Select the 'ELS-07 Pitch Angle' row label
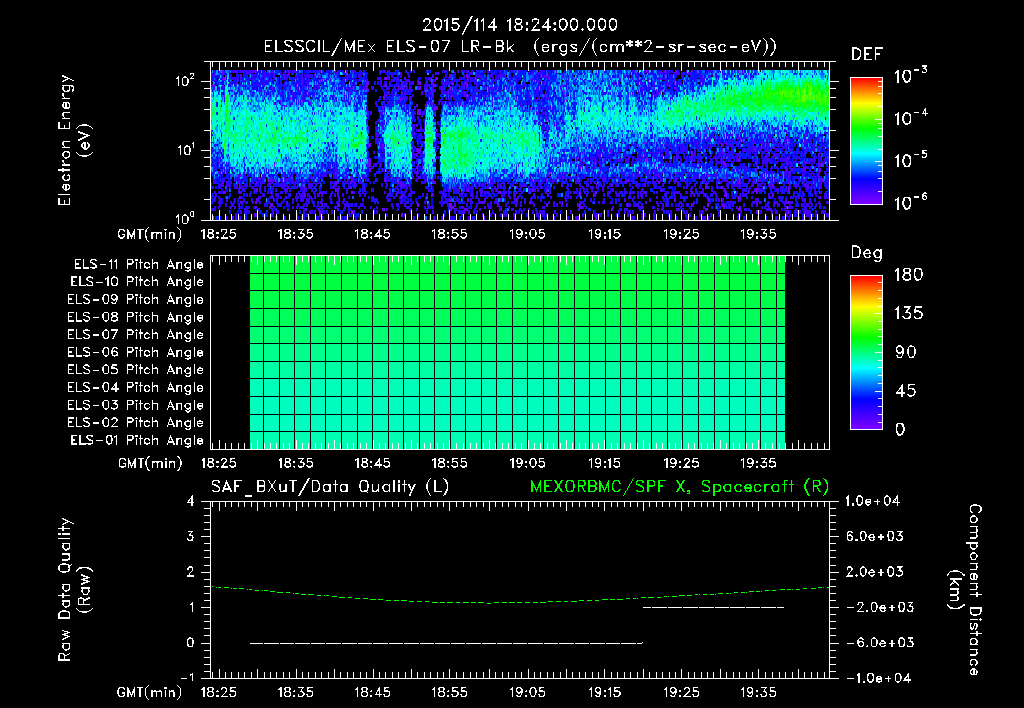The height and width of the screenshot is (708, 1024). (x=136, y=335)
